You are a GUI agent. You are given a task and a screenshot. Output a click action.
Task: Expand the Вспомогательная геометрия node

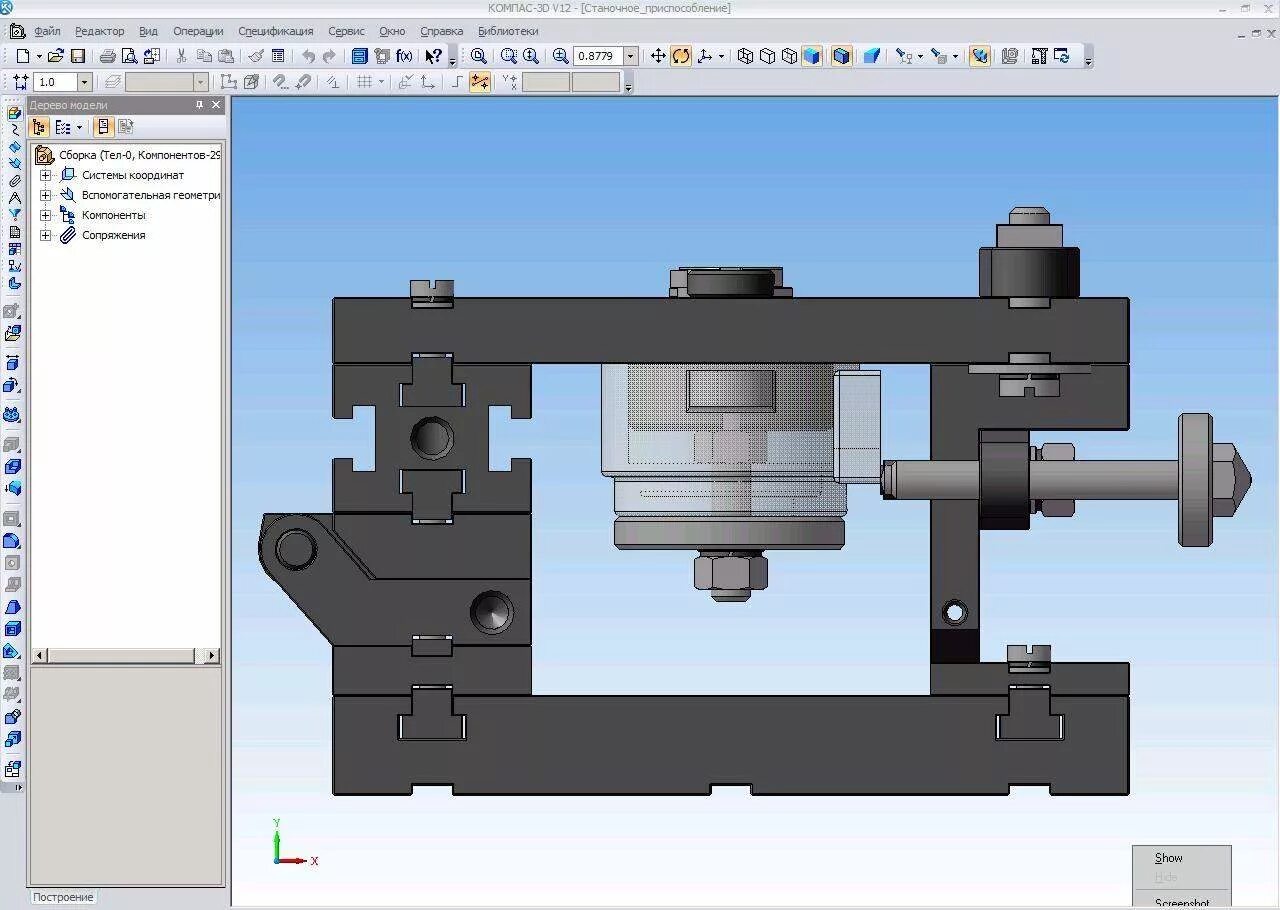45,195
